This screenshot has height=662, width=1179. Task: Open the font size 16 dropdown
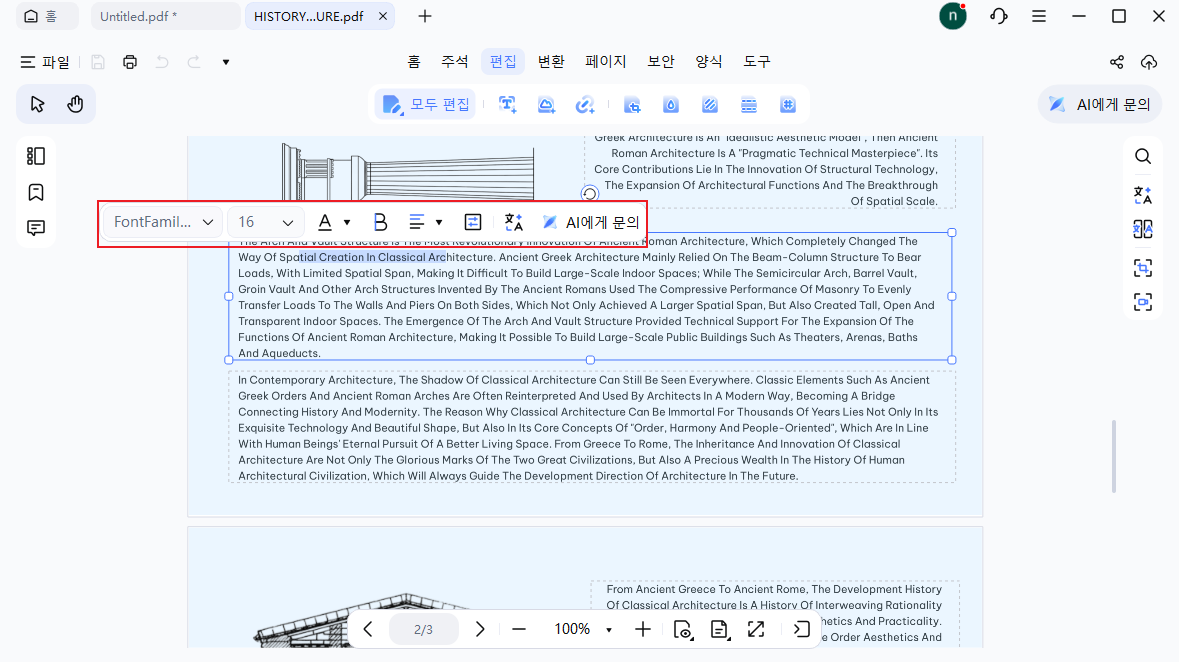tap(265, 222)
